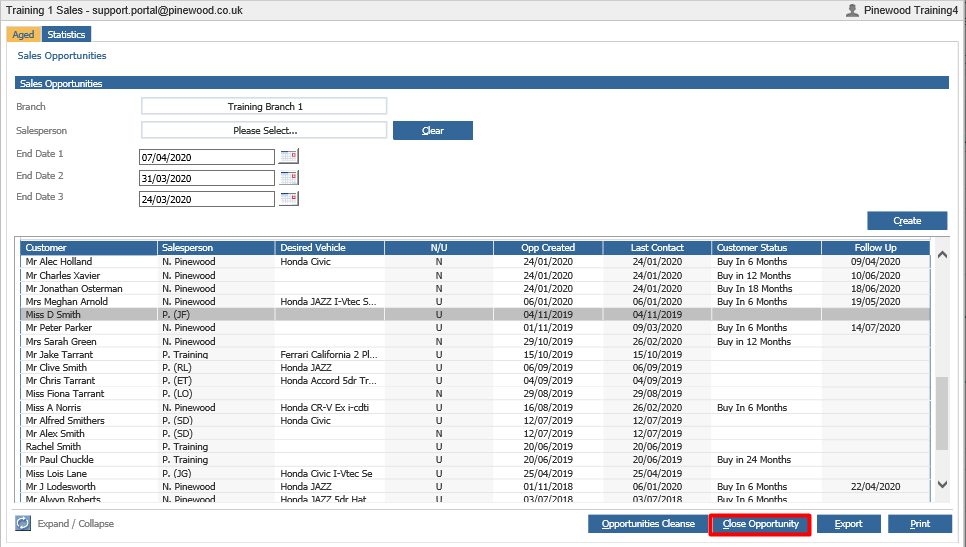Click the Create button
966x547 pixels.
click(907, 221)
